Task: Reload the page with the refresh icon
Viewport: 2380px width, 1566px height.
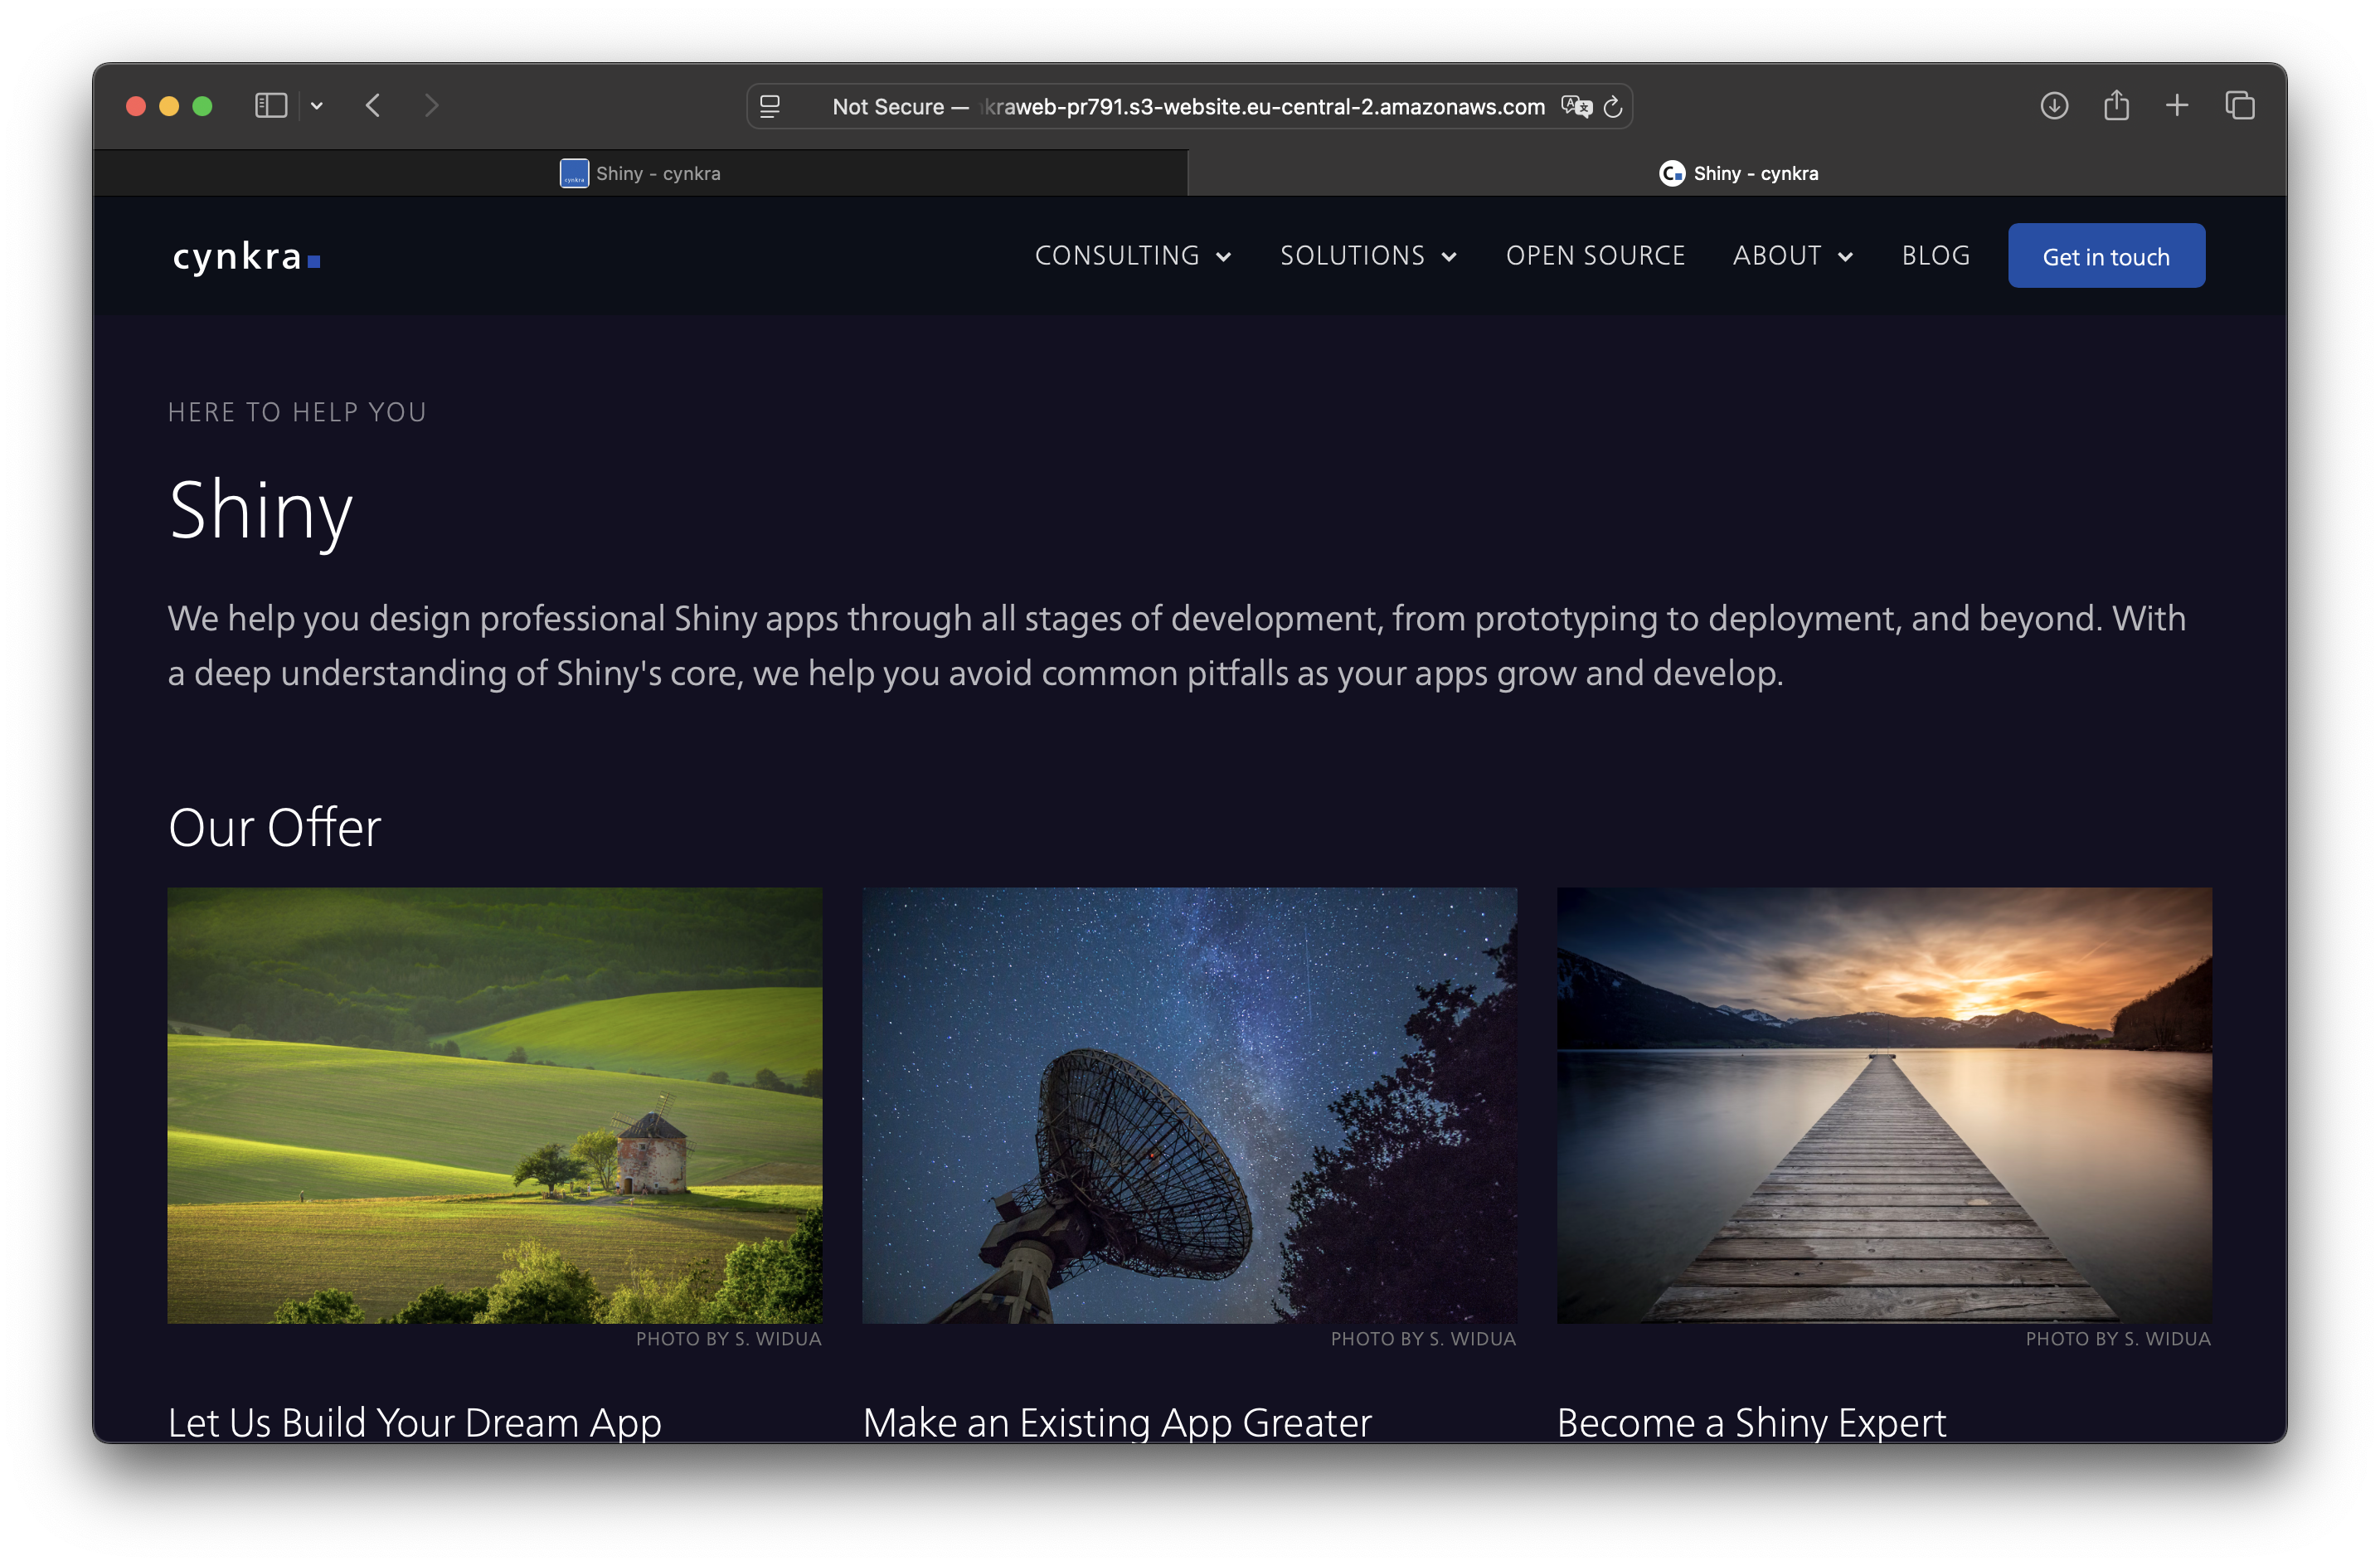Action: (1613, 107)
